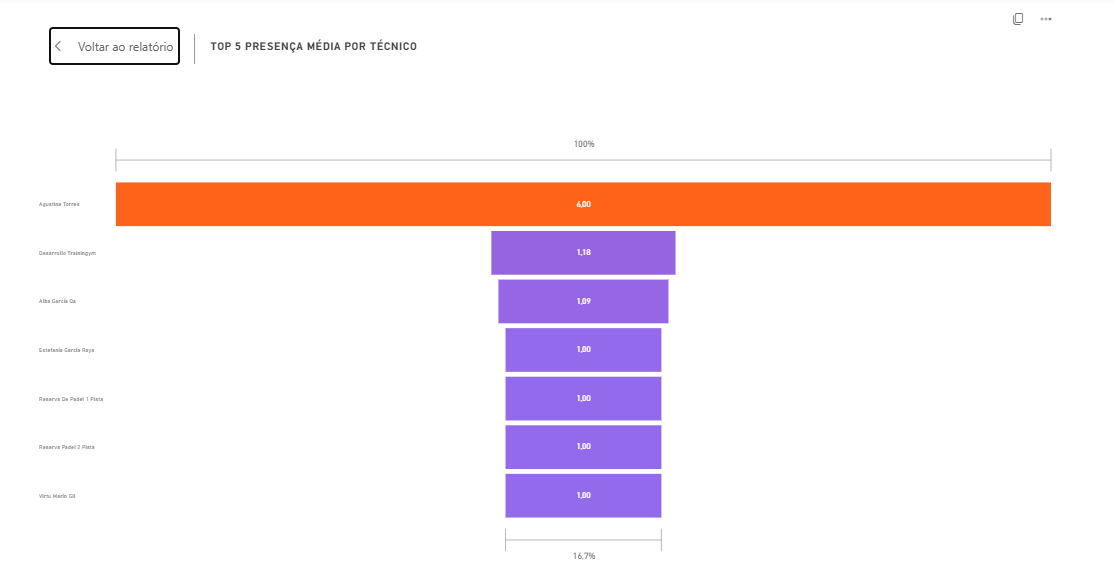This screenshot has height=574, width=1114.
Task: Select the Virtu Marin Gil bar
Action: (x=583, y=496)
